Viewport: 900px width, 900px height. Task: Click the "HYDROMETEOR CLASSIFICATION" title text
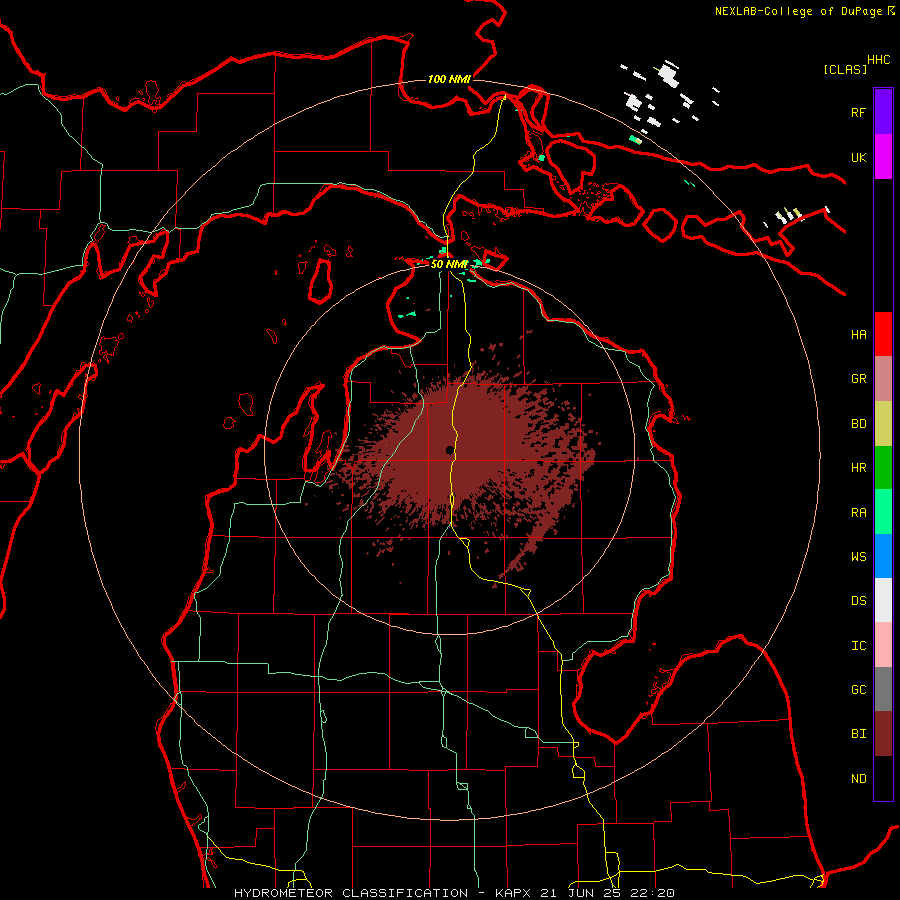coord(351,893)
